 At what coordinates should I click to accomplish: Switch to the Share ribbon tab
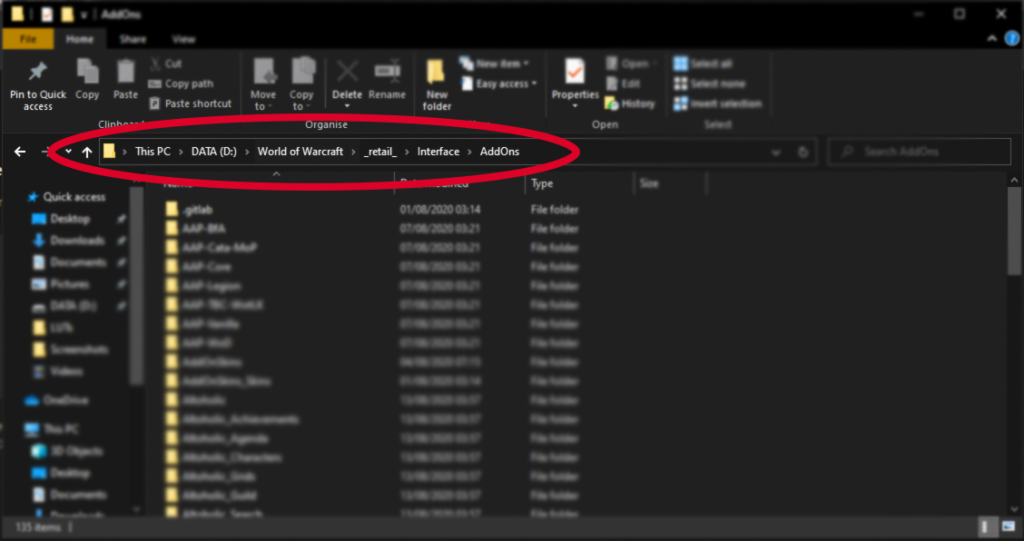click(x=133, y=39)
